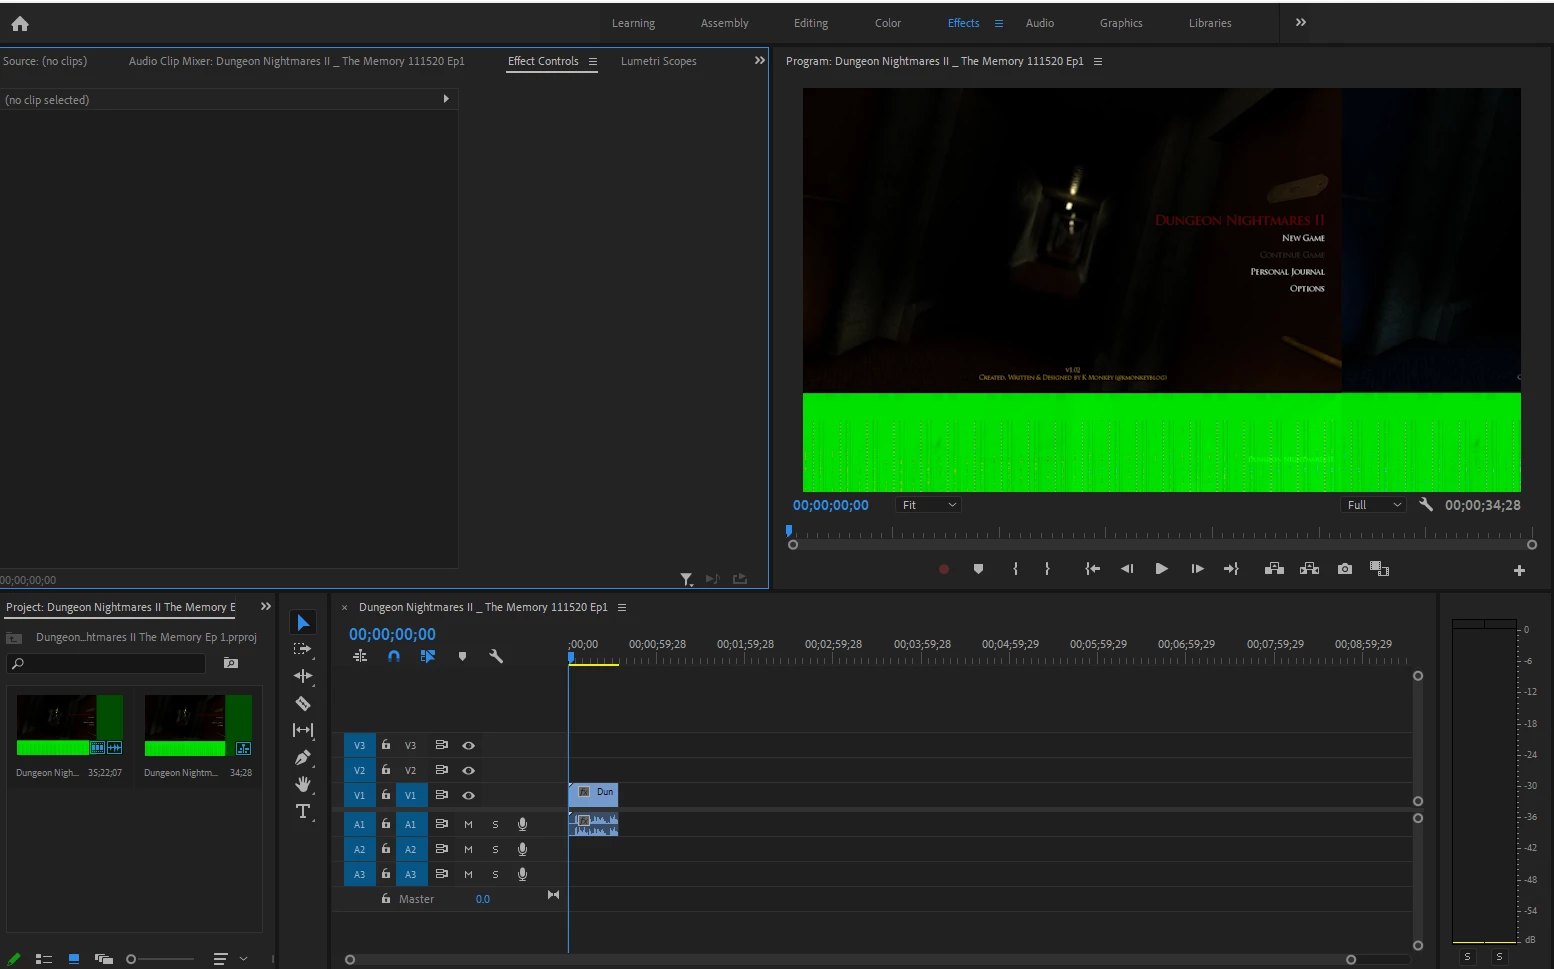
Task: Click Add Marker in Program Monitor
Action: pyautogui.click(x=978, y=569)
